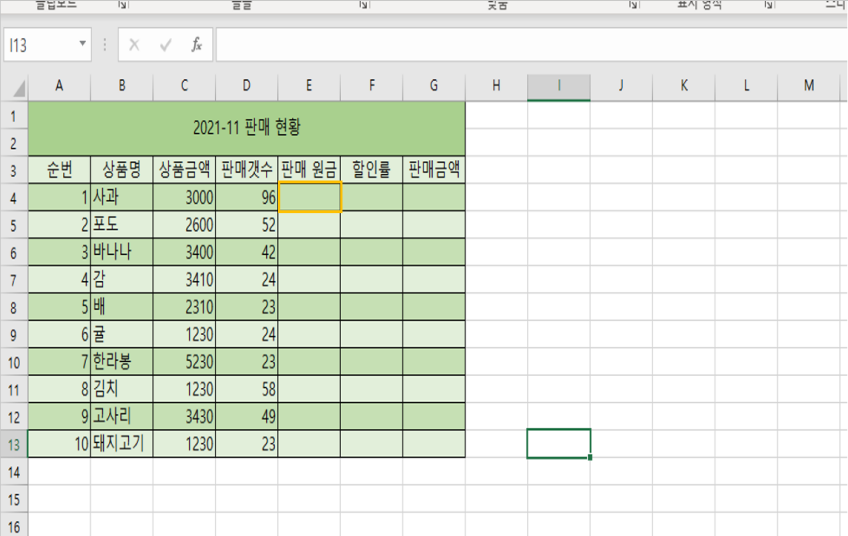Select column B header
This screenshot has width=848, height=536.
122,85
